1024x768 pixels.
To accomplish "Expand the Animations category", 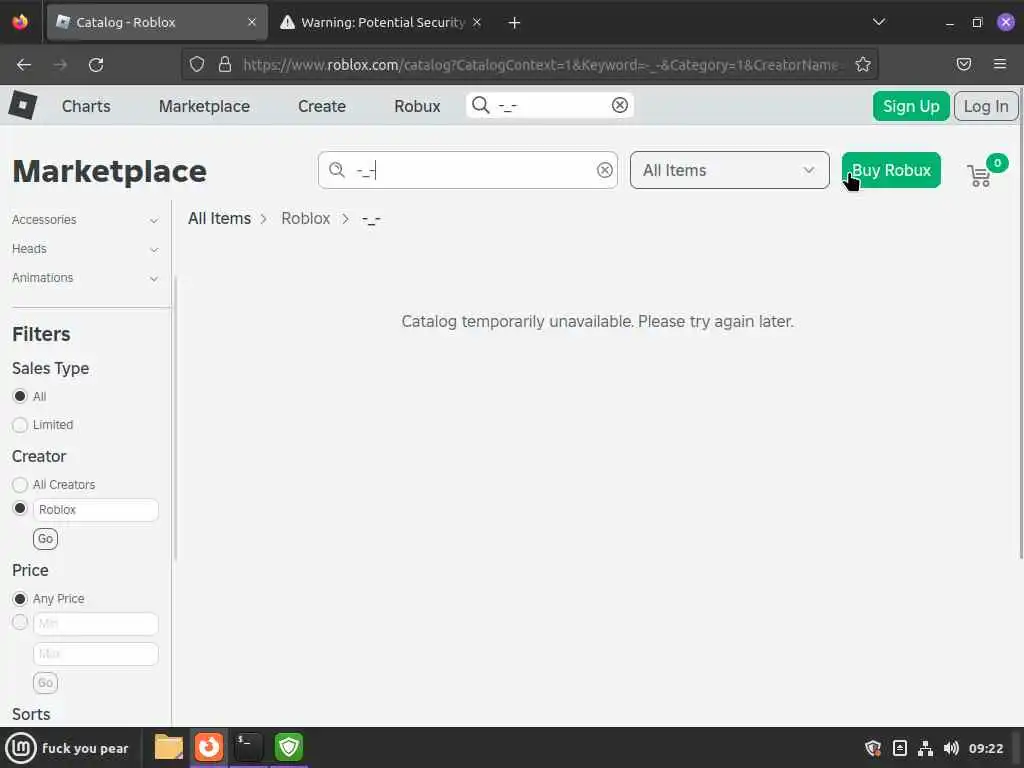I will (x=86, y=278).
